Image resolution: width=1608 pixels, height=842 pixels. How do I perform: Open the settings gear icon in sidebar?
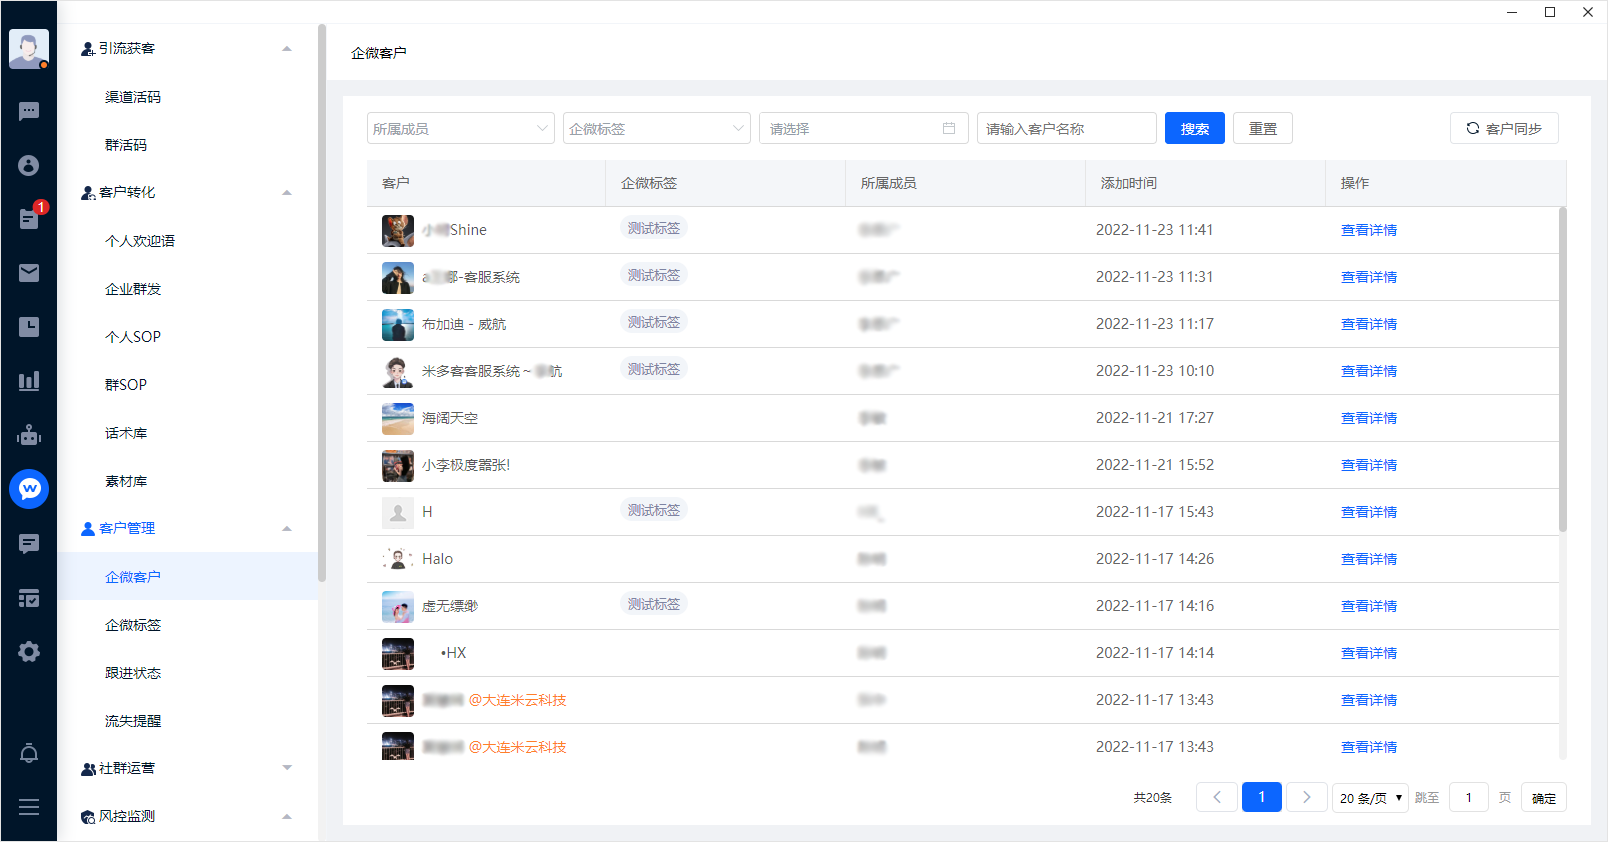29,652
